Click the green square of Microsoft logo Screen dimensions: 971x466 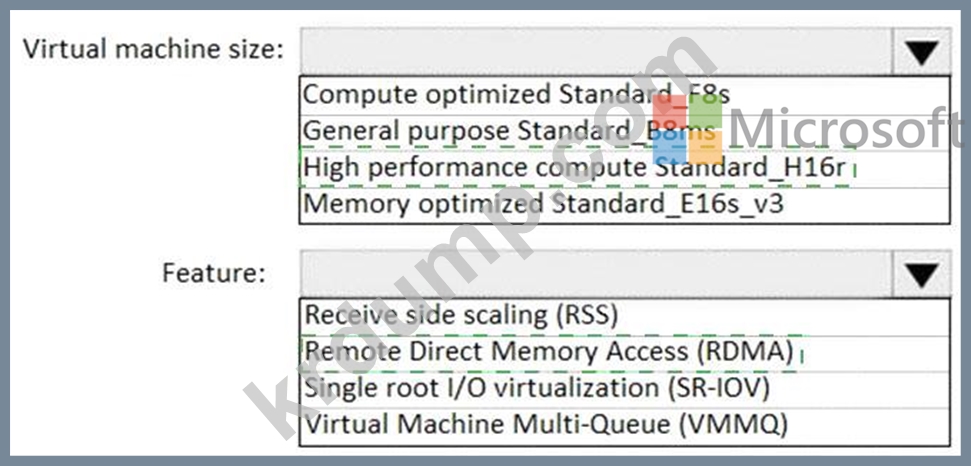(x=706, y=112)
